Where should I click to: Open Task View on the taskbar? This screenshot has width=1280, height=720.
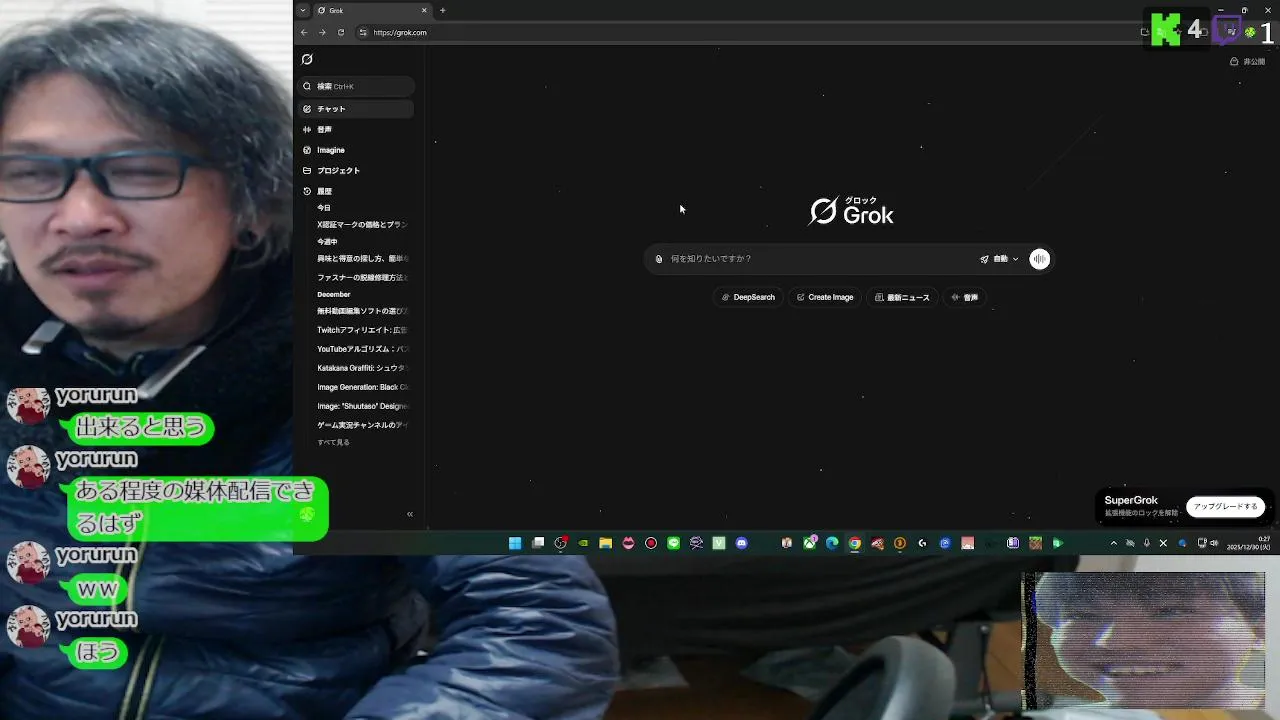point(538,543)
